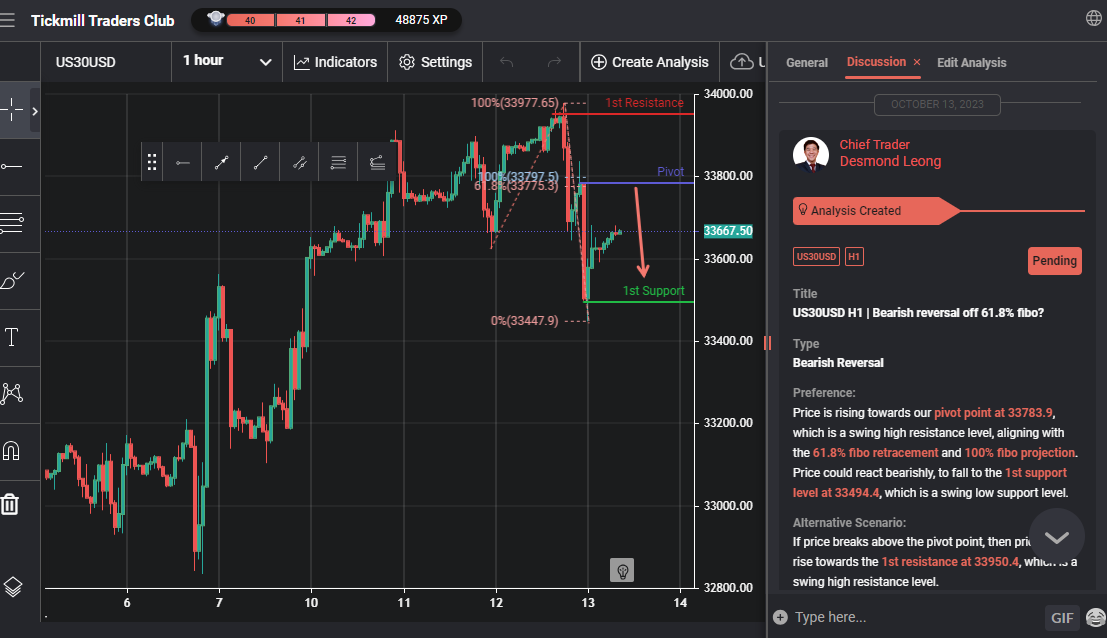Select the line drawing tool in sidebar
Viewport: 1107px width, 638px height.
(12, 167)
